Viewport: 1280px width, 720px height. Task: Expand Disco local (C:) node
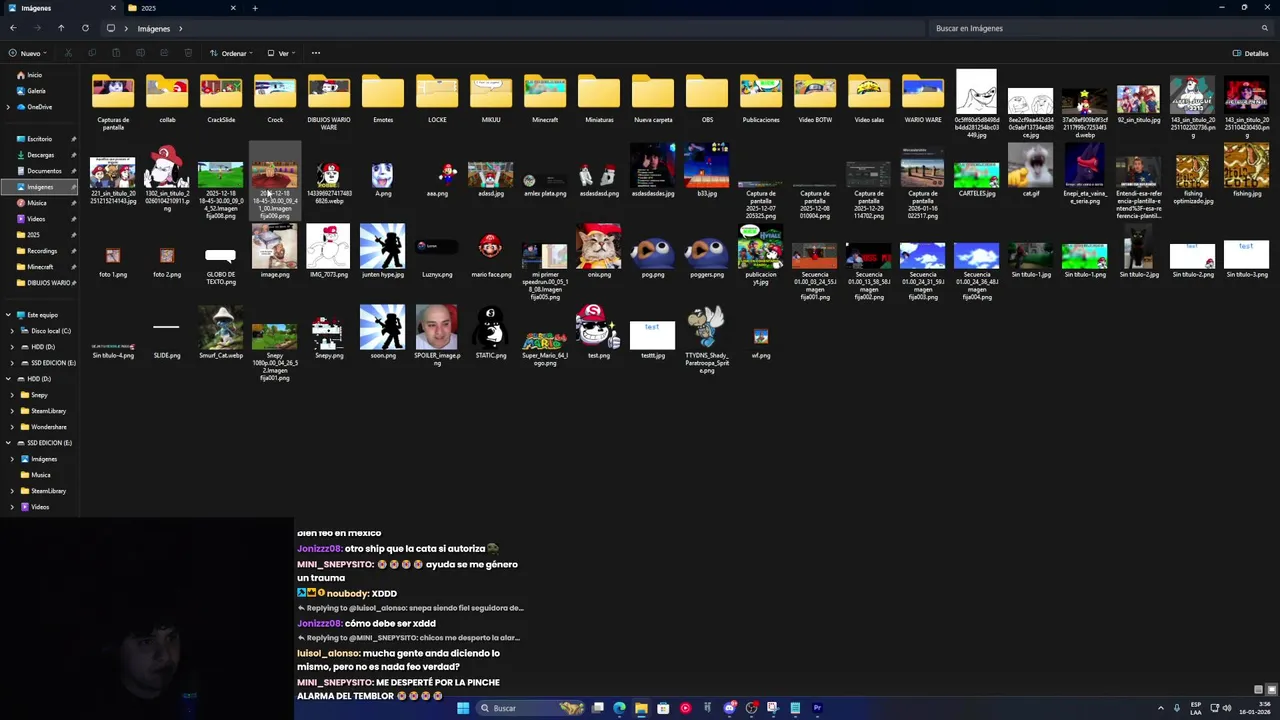pos(12,331)
